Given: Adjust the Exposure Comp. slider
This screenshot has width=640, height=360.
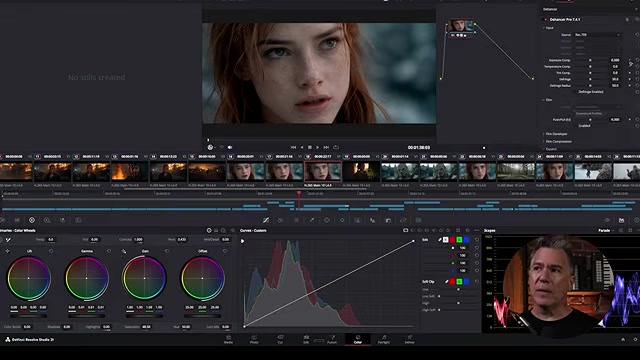Looking at the screenshot, I should click(x=590, y=60).
